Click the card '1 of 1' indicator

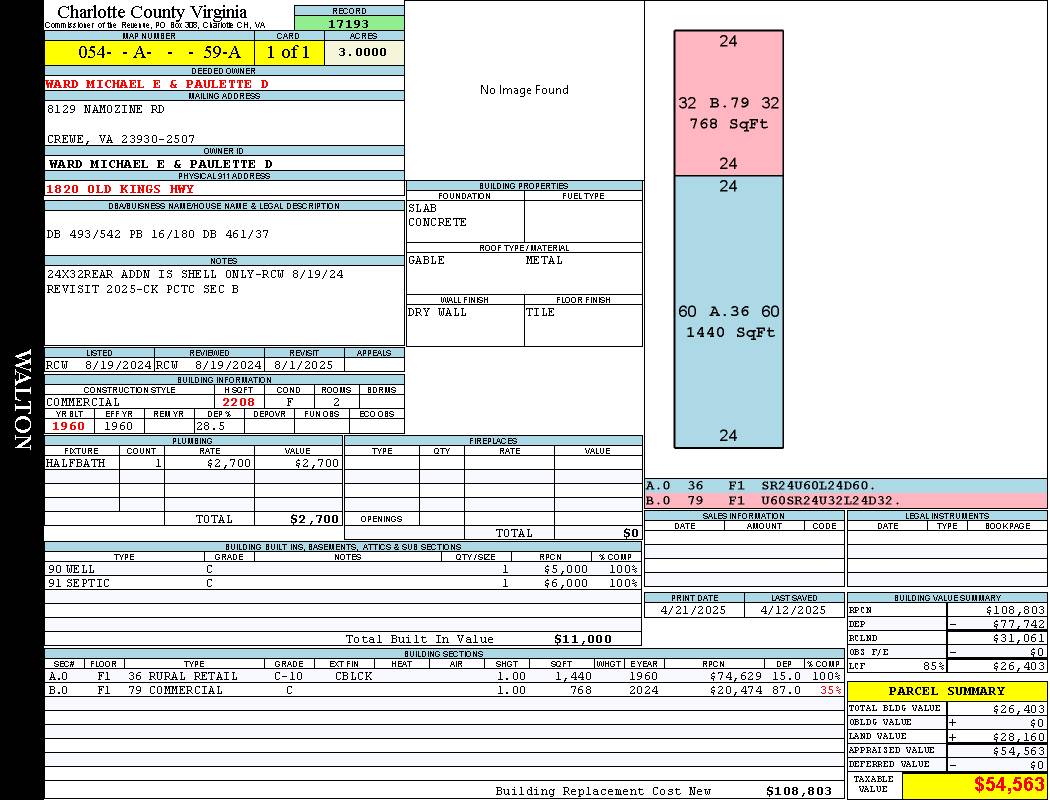pyautogui.click(x=289, y=53)
